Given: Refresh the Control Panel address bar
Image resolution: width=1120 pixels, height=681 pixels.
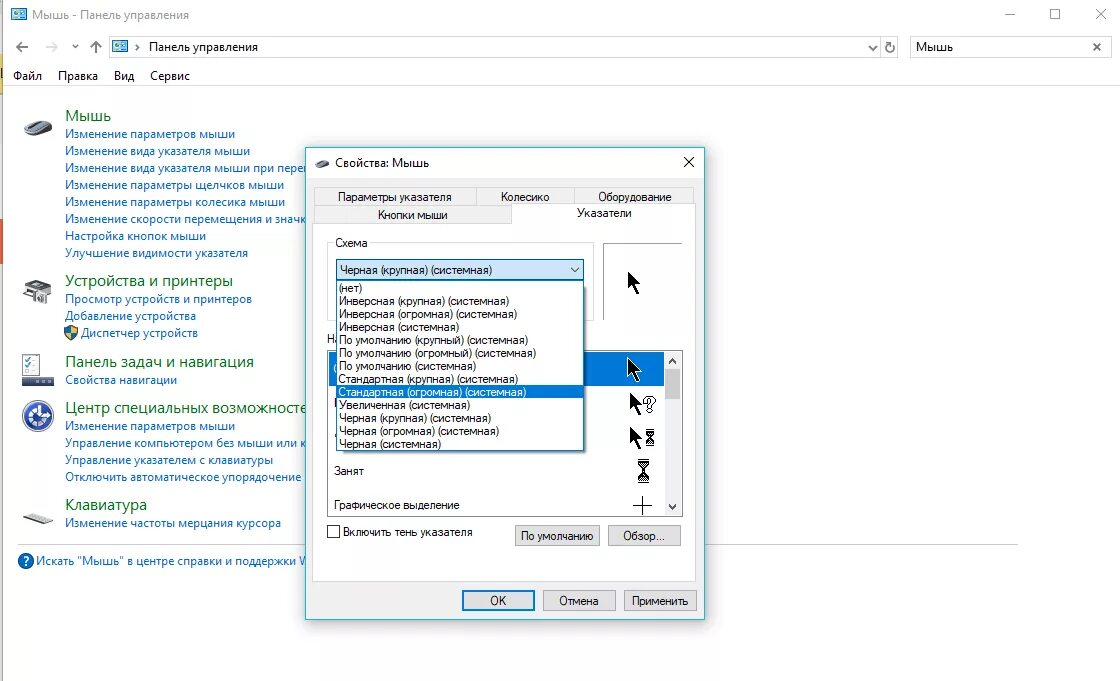Looking at the screenshot, I should point(890,47).
